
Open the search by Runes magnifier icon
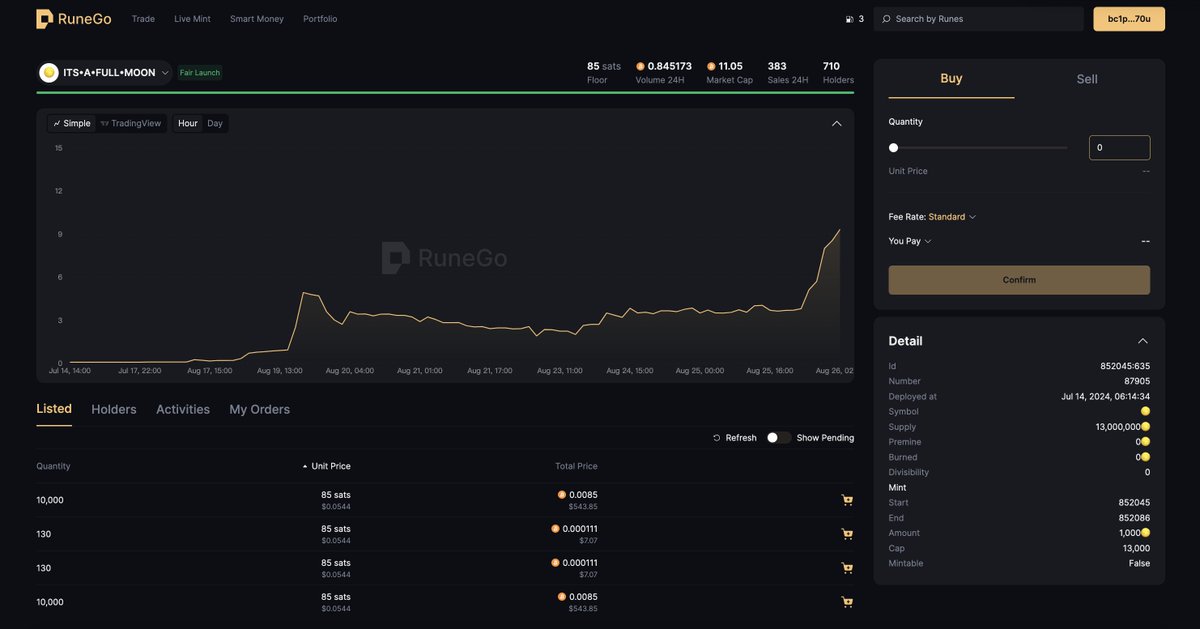(885, 18)
